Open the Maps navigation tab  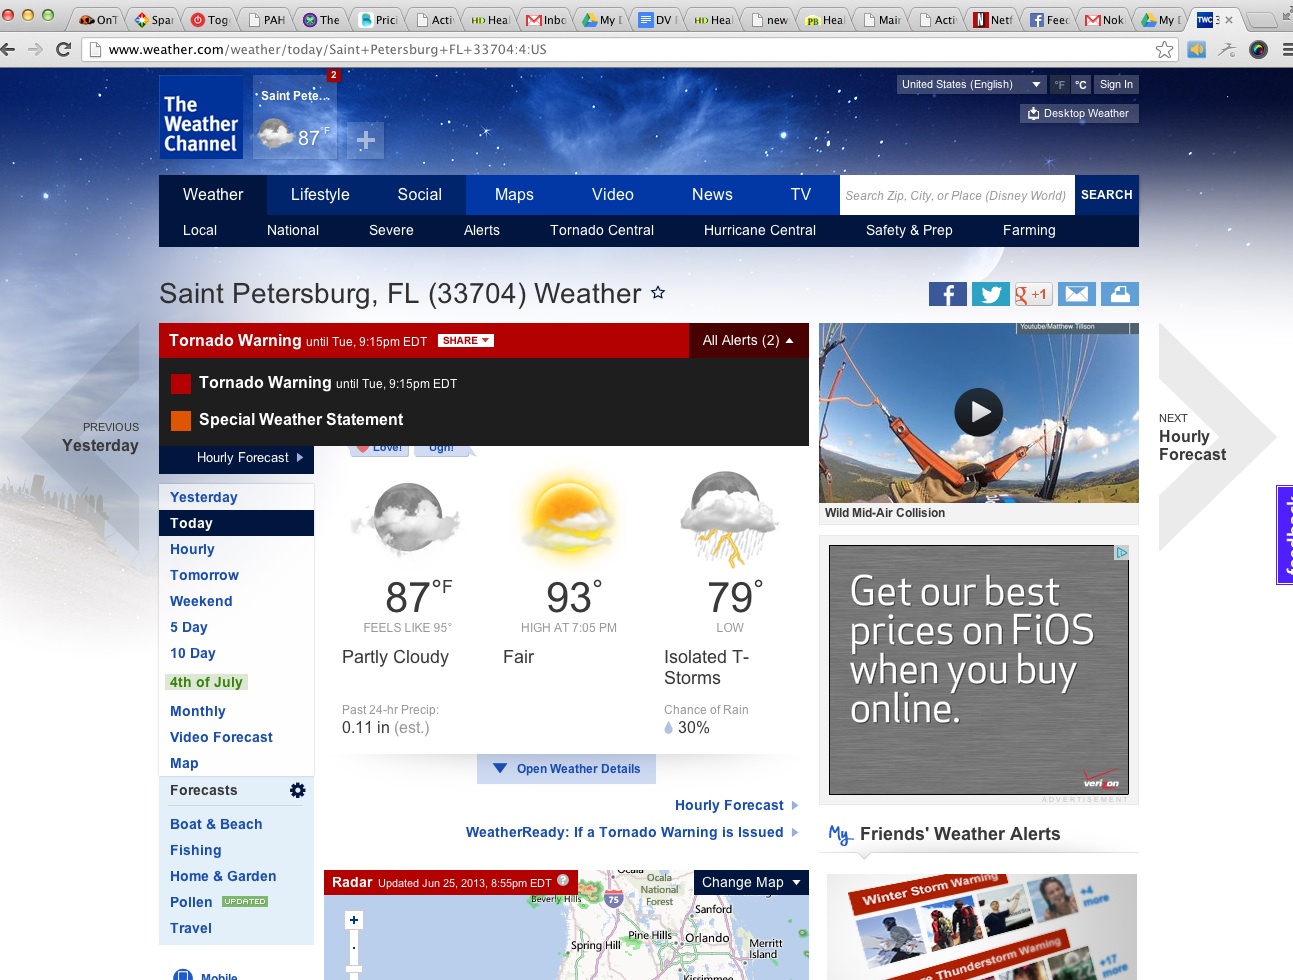[x=514, y=195]
